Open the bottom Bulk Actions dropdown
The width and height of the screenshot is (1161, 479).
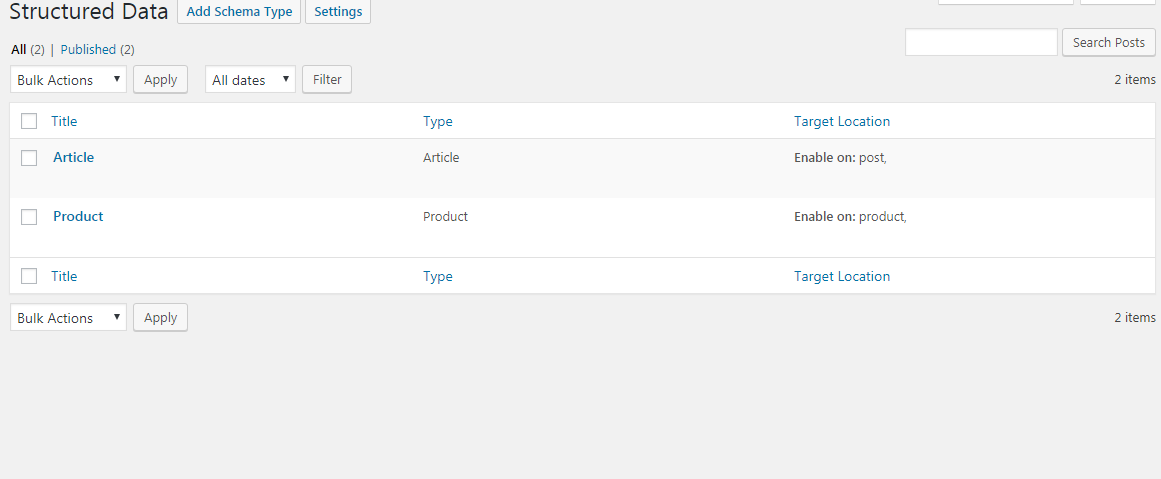pyautogui.click(x=68, y=318)
